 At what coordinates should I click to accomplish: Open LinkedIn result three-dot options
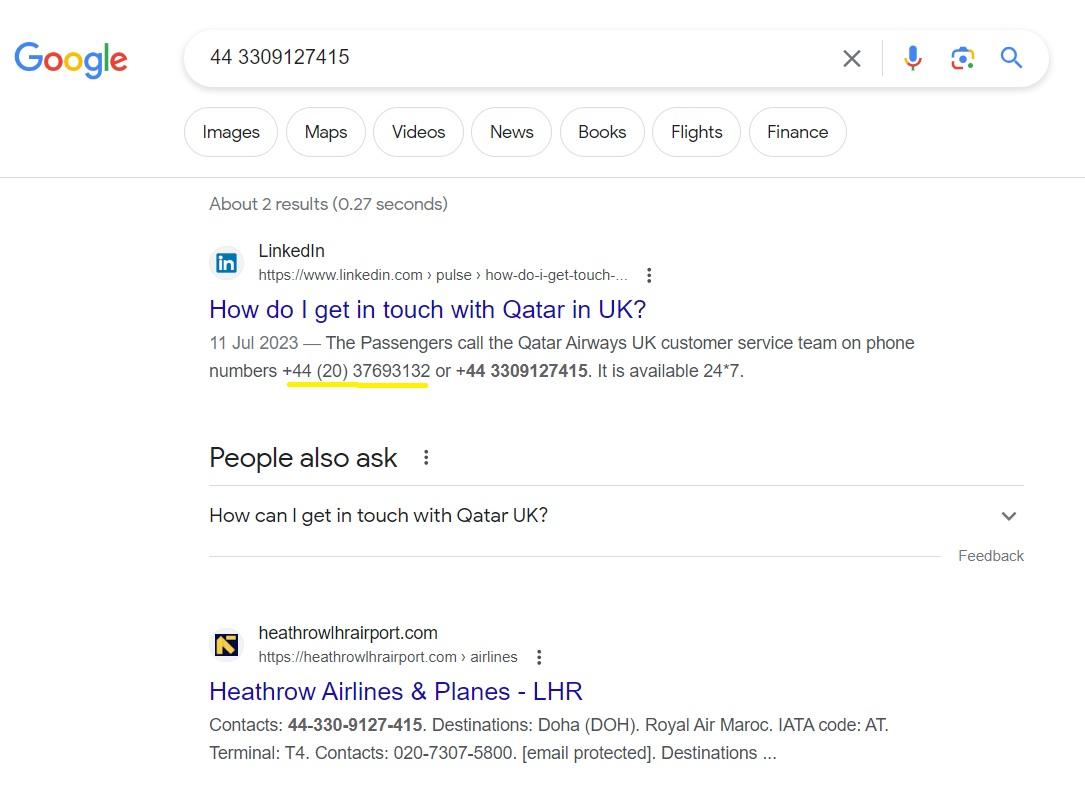point(648,275)
